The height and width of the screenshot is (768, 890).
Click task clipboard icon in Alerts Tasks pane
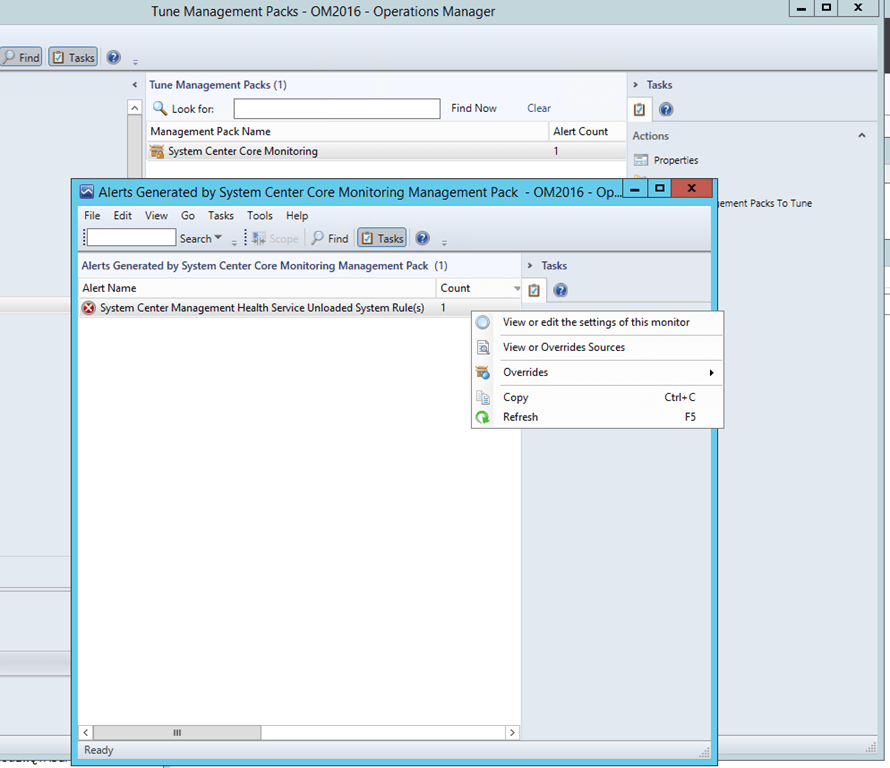pyautogui.click(x=534, y=290)
